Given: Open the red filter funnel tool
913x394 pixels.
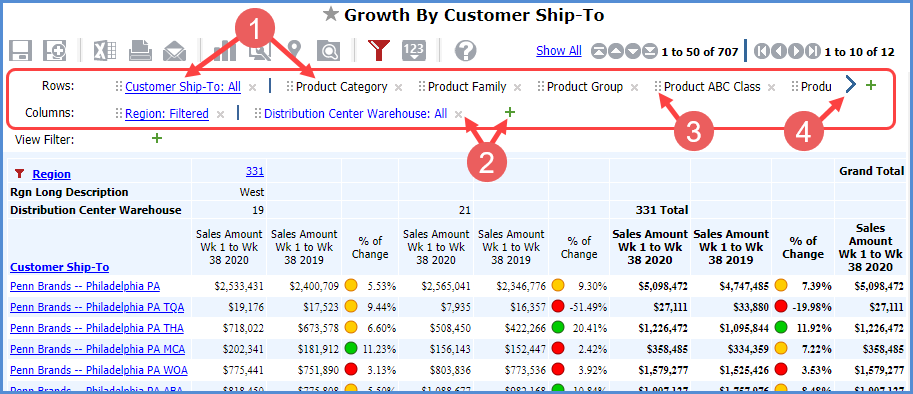Looking at the screenshot, I should pos(378,51).
